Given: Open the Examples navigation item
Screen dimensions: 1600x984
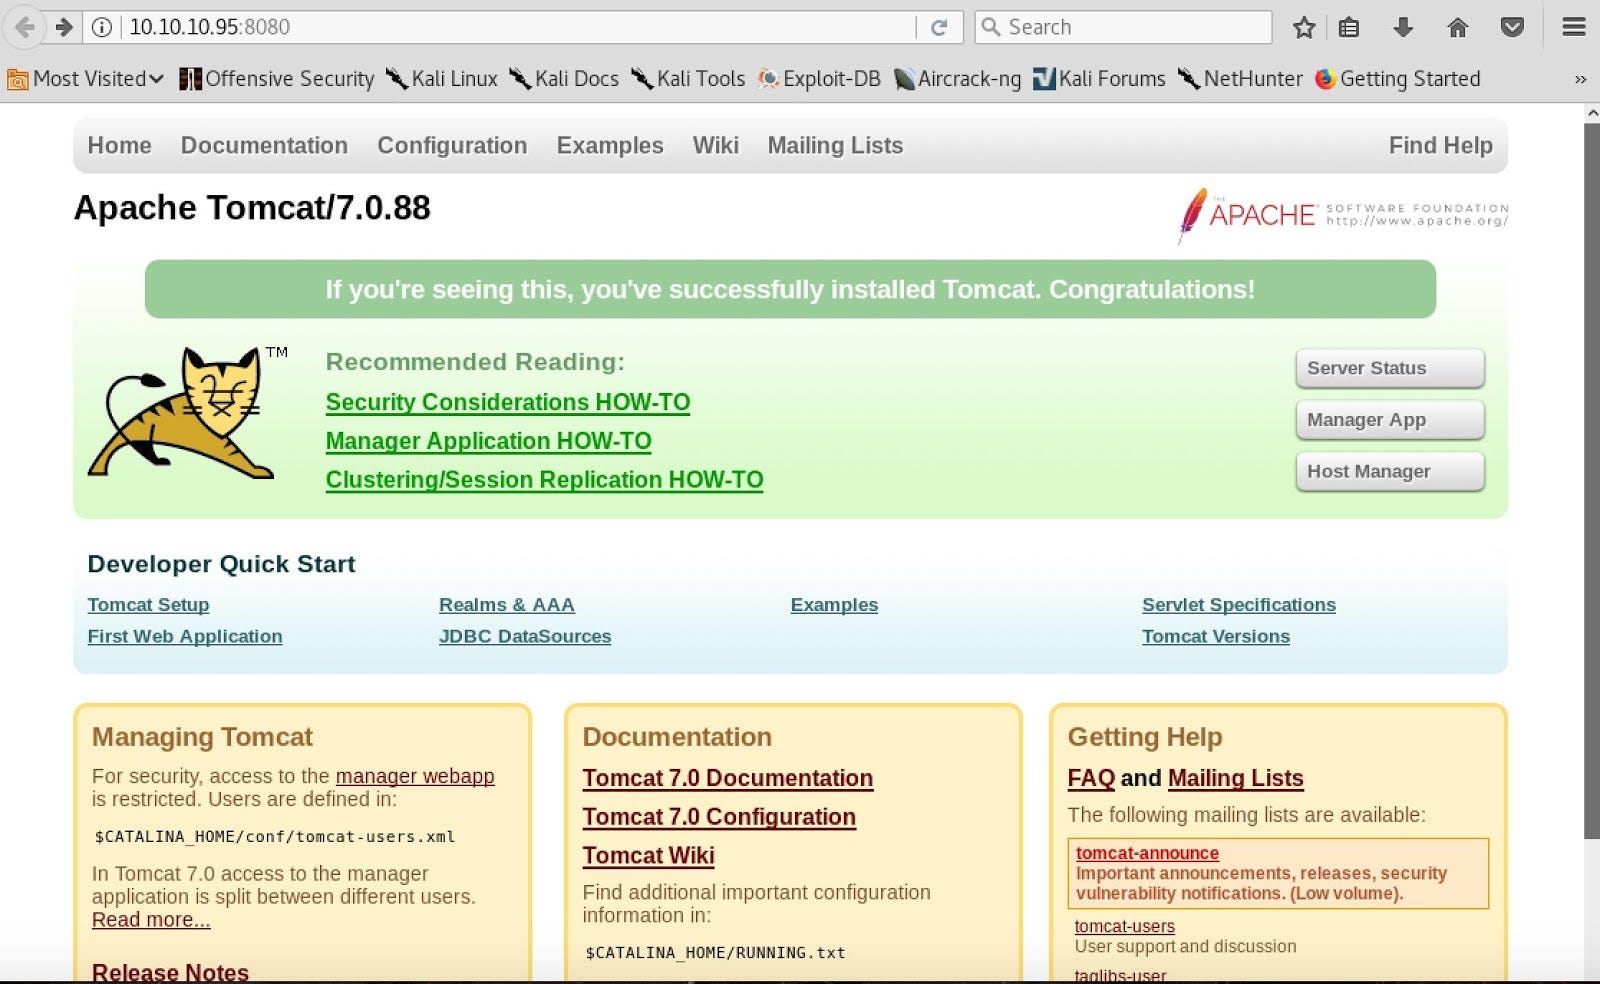Looking at the screenshot, I should 610,146.
